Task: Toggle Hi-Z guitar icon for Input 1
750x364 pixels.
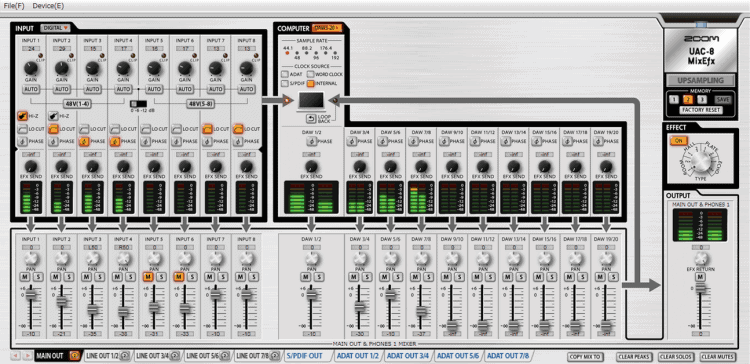Action: pyautogui.click(x=22, y=116)
